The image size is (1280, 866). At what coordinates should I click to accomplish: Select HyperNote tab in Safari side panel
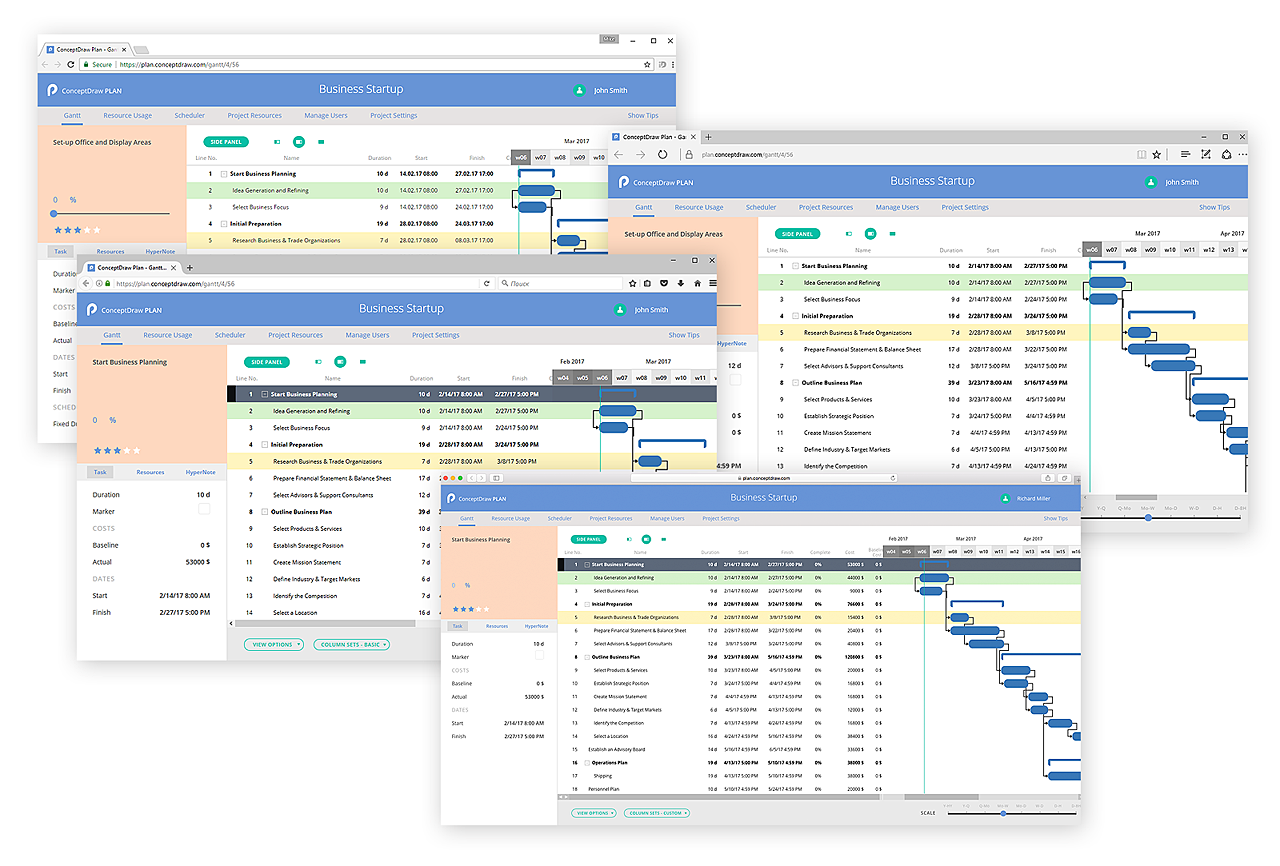(x=536, y=626)
